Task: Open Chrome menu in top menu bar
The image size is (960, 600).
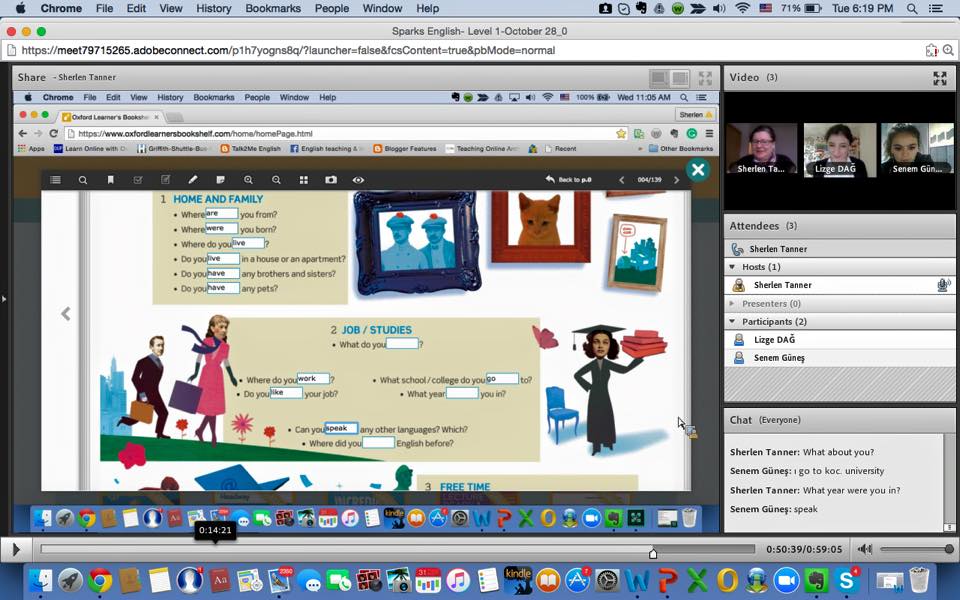Action: pyautogui.click(x=61, y=9)
